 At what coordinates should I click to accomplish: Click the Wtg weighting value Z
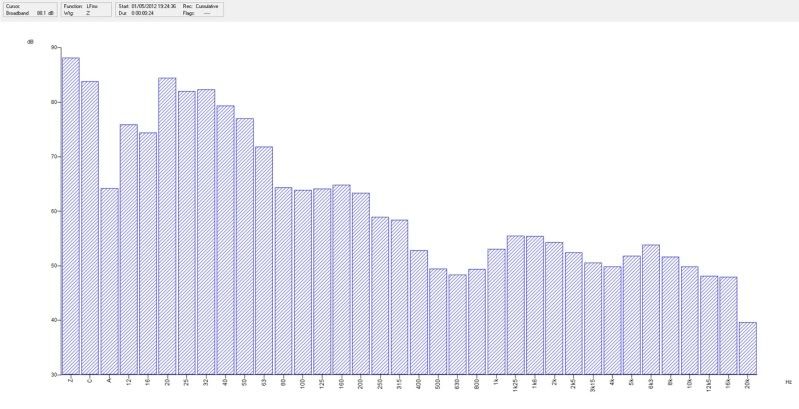click(x=88, y=13)
